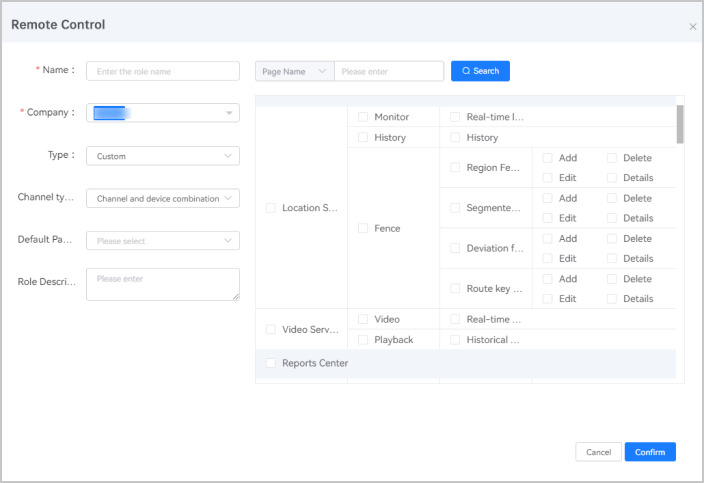Screen dimensions: 704x483
Task: Check the Location Service permission box
Action: click(271, 208)
